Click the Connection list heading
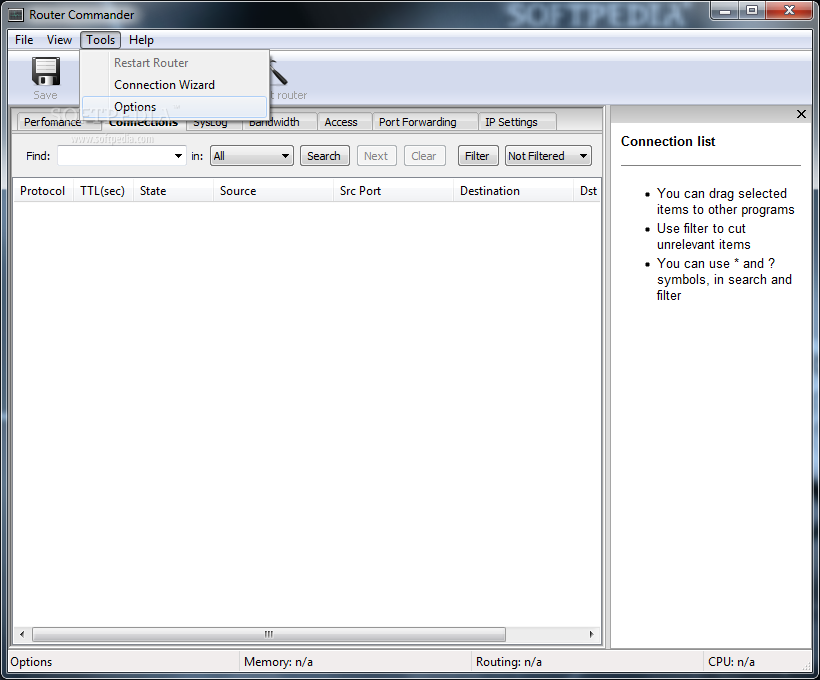This screenshot has width=820, height=680. 668,142
